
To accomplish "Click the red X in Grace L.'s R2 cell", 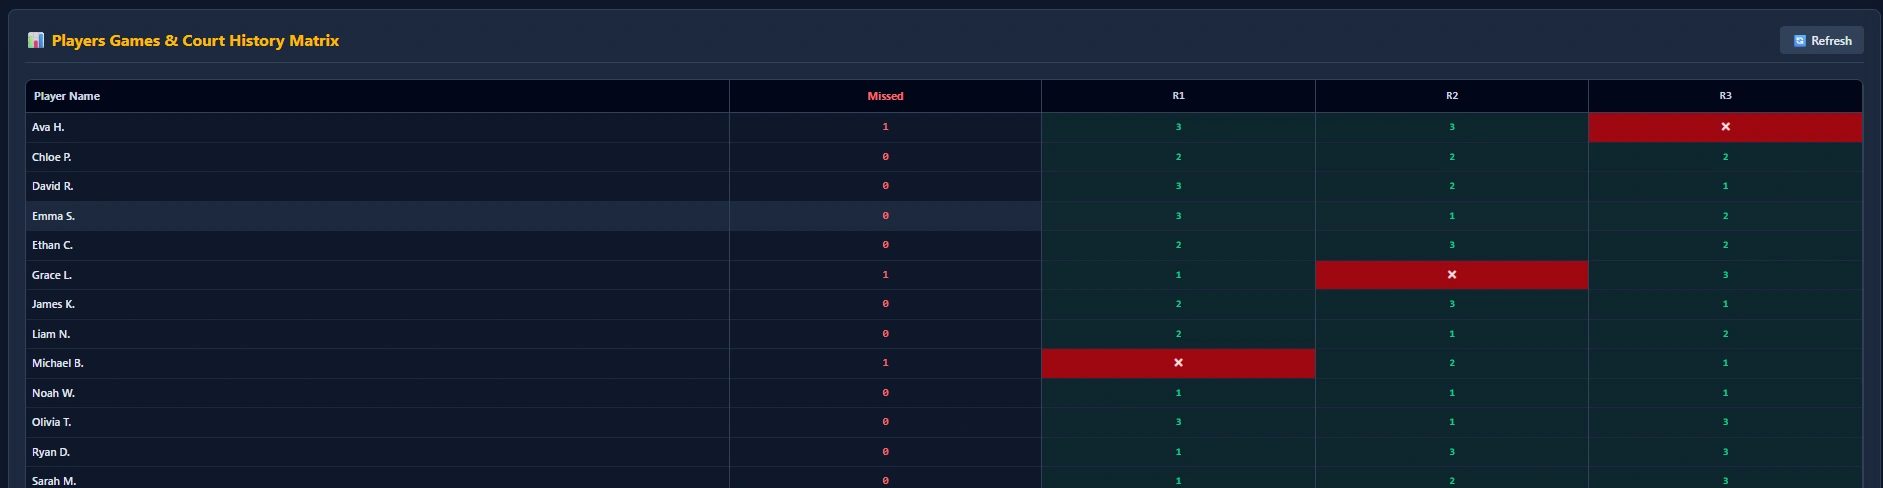I will pos(1452,275).
